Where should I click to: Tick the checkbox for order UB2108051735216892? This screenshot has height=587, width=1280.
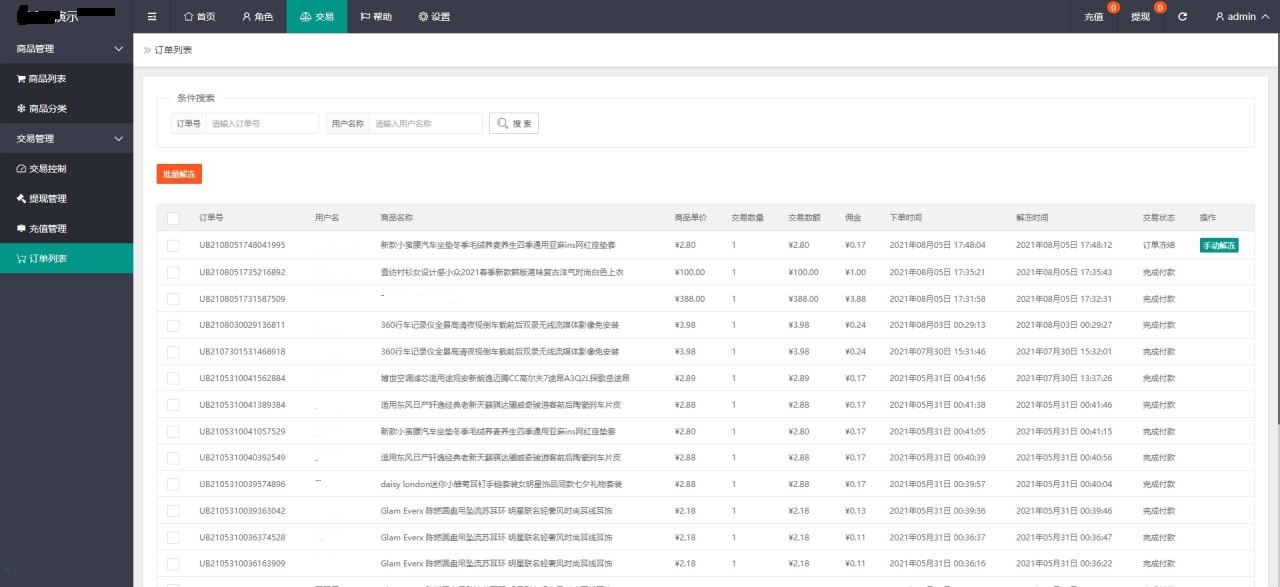pyautogui.click(x=173, y=272)
